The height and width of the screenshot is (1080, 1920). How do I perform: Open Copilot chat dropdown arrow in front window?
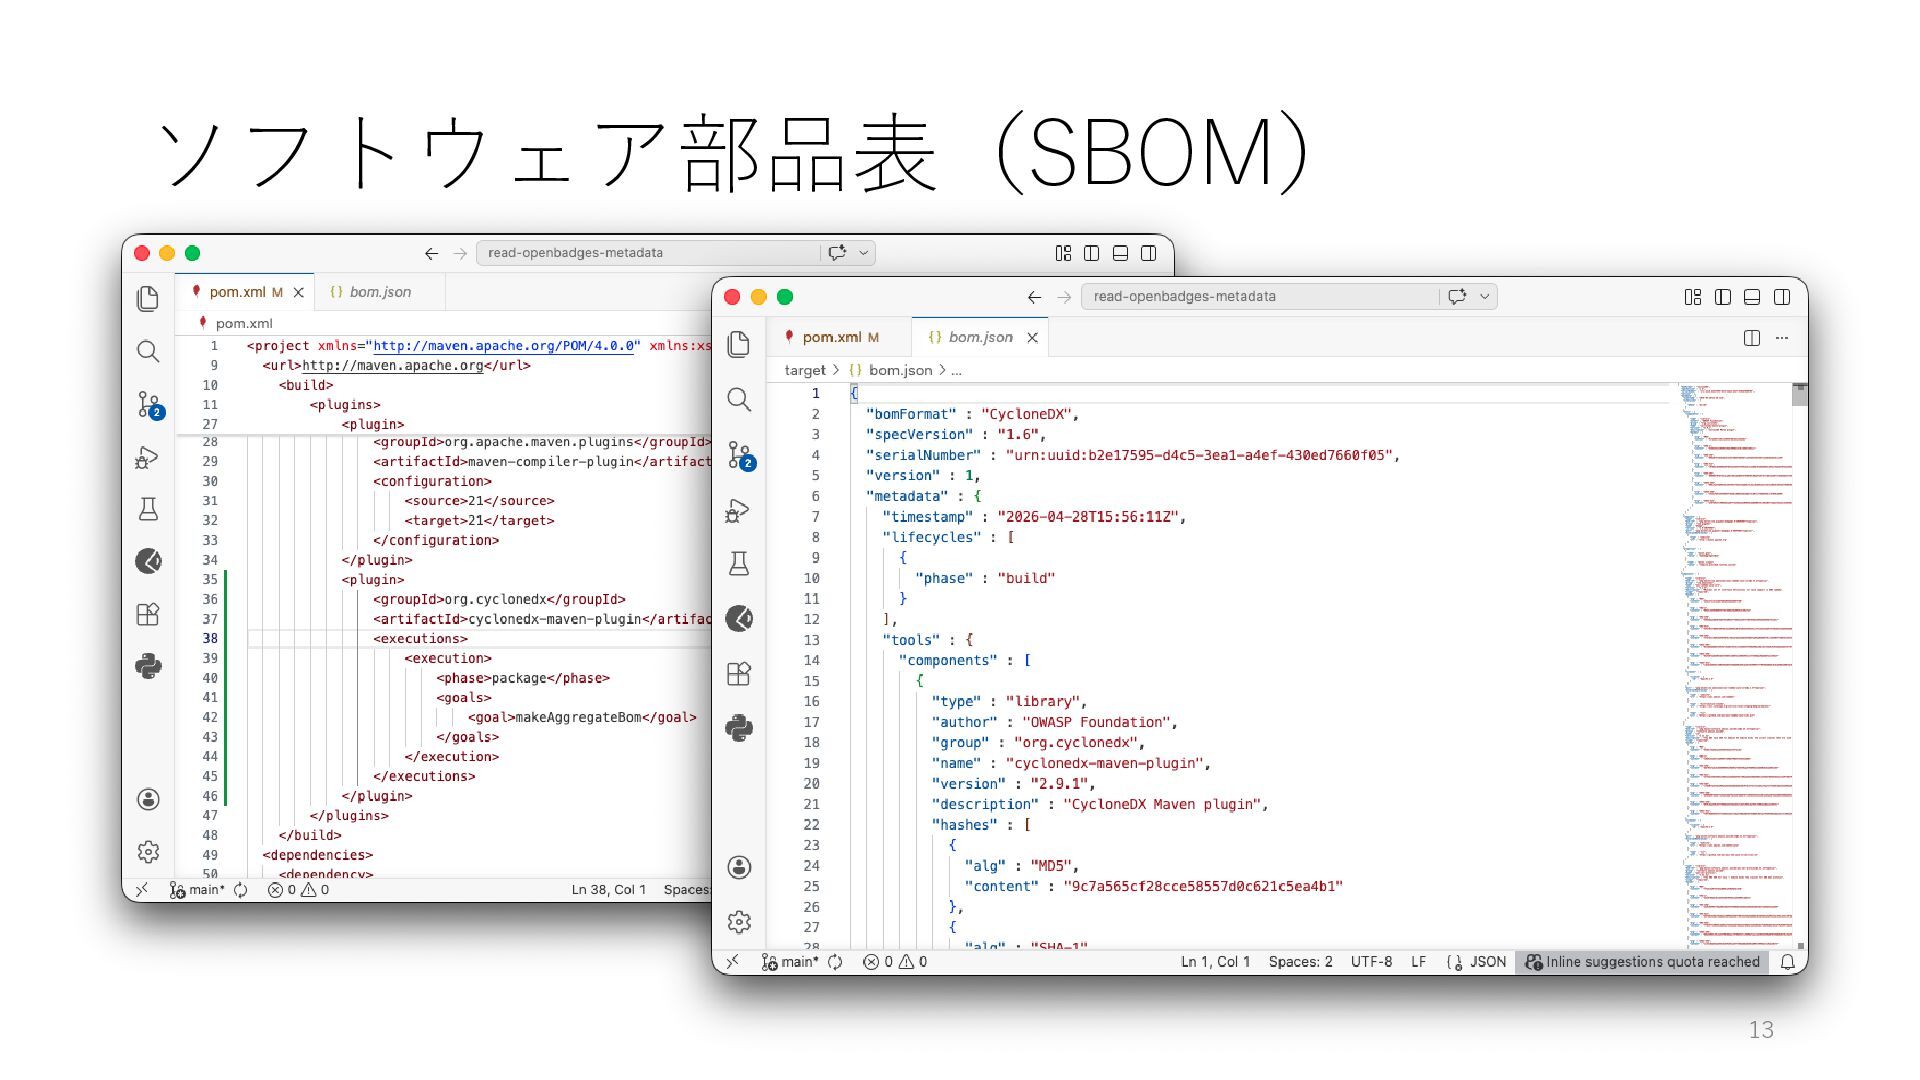click(1485, 297)
